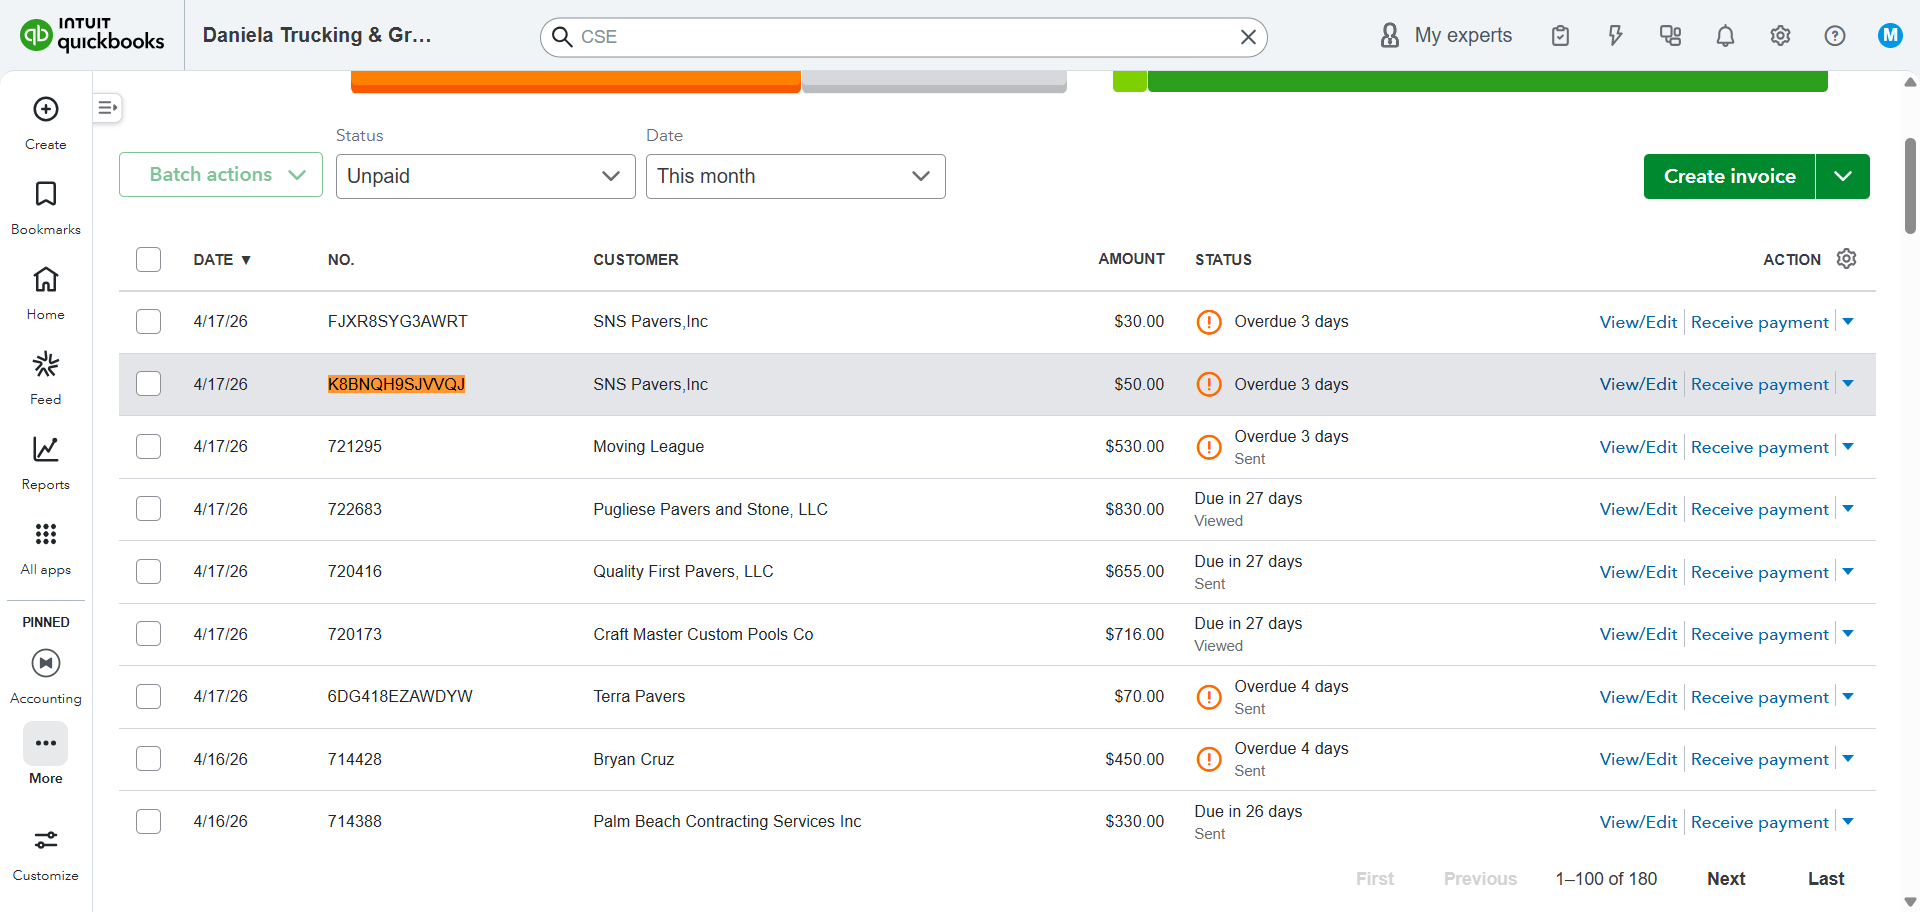Viewport: 1920px width, 912px height.
Task: Expand the Status dropdown set to Unpaid
Action: [x=485, y=176]
